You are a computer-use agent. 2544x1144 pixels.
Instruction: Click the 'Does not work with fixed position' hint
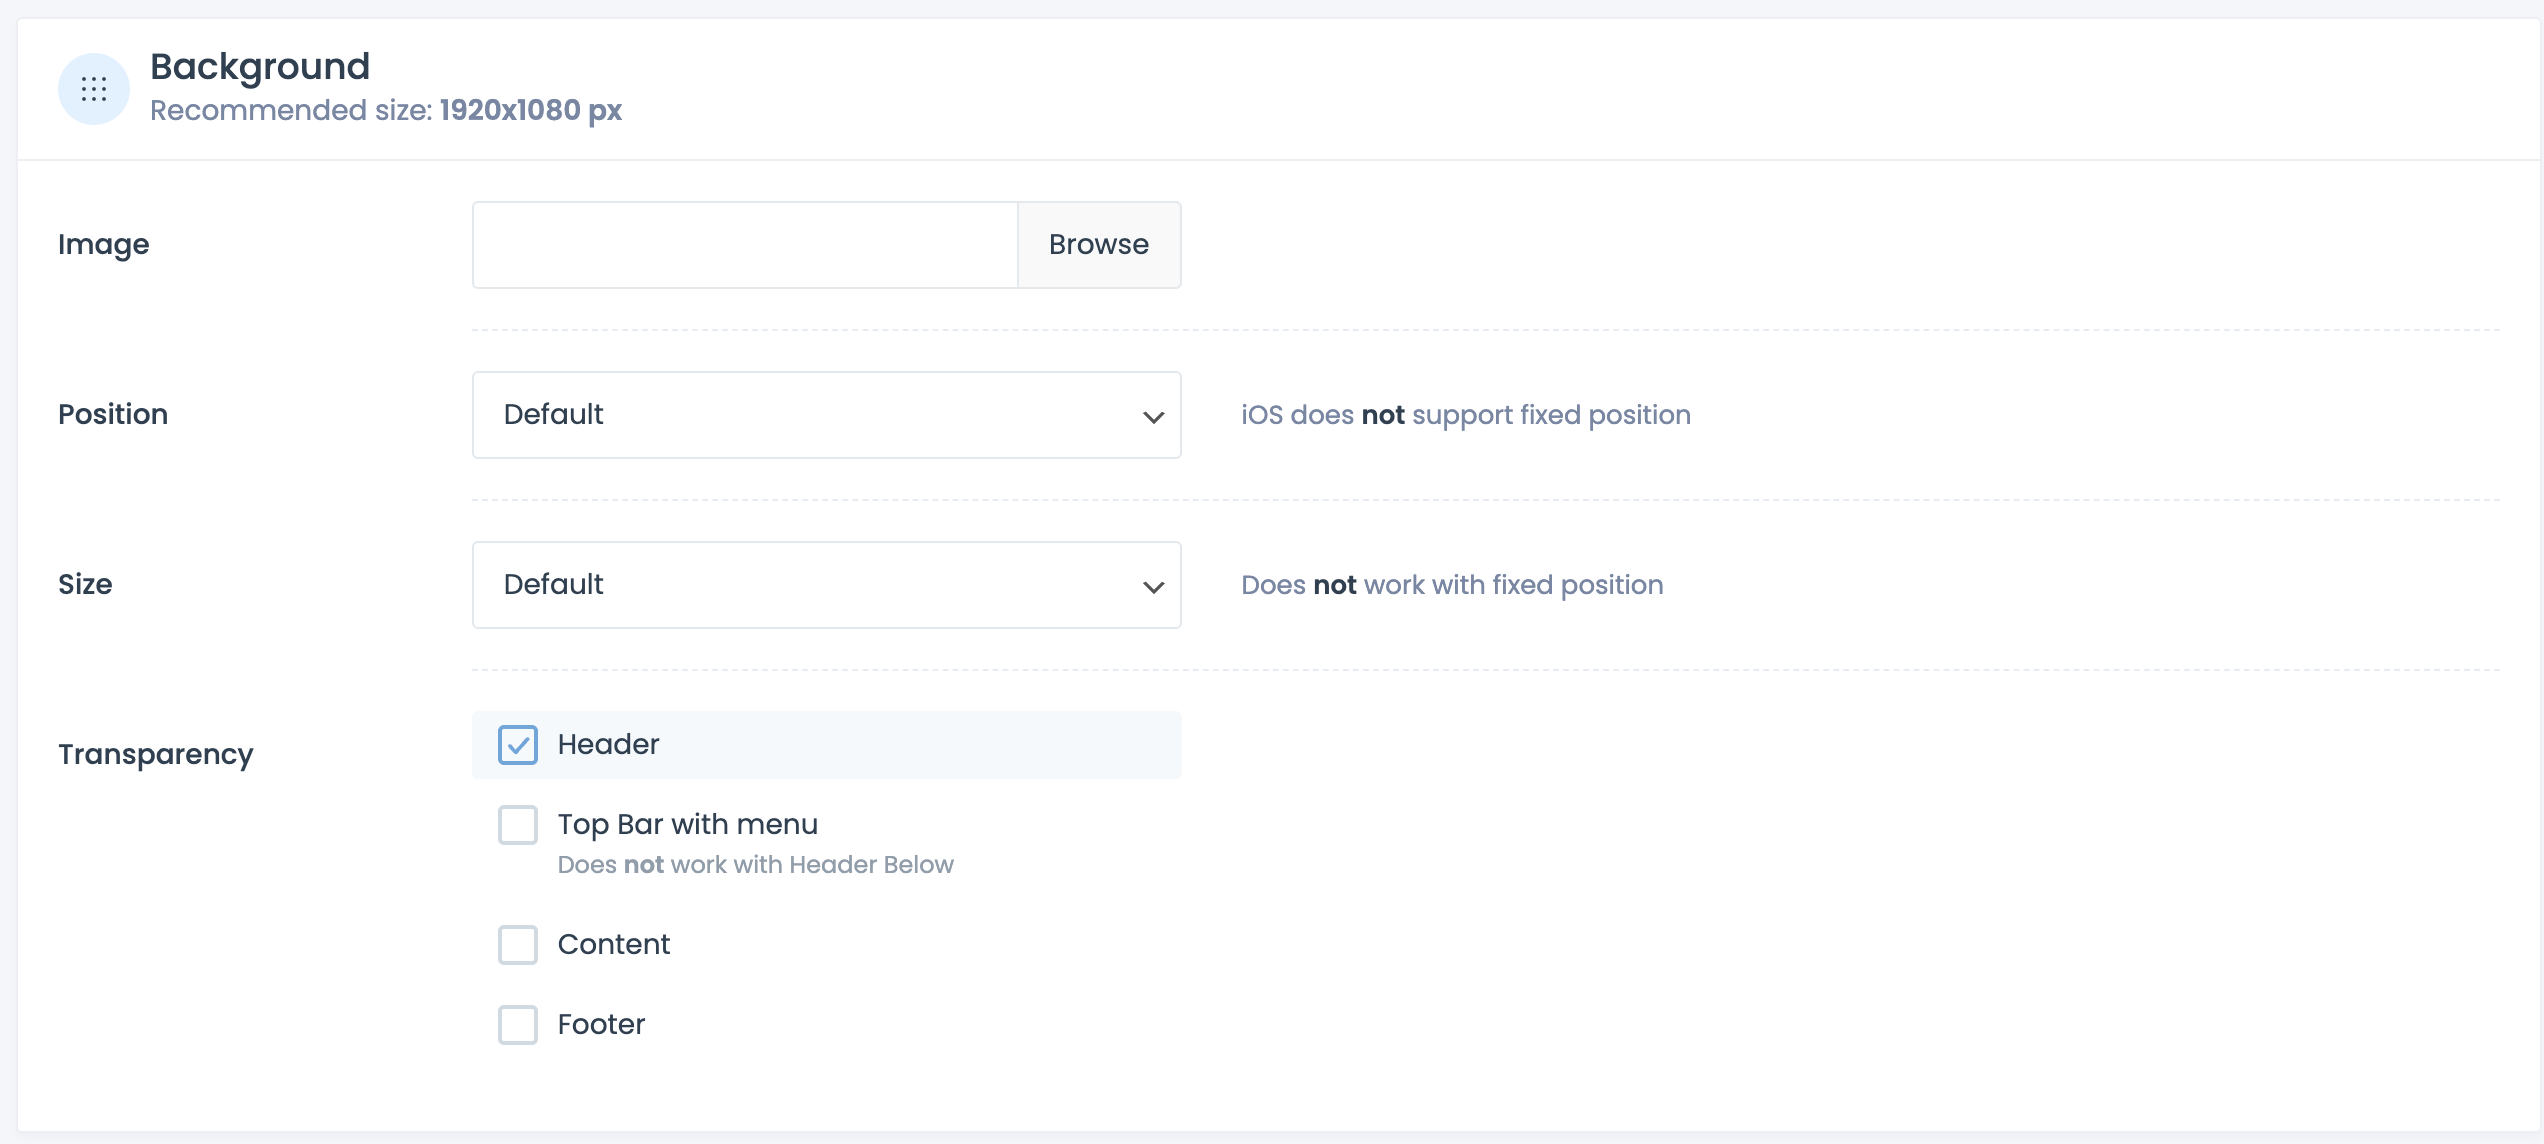tap(1452, 585)
